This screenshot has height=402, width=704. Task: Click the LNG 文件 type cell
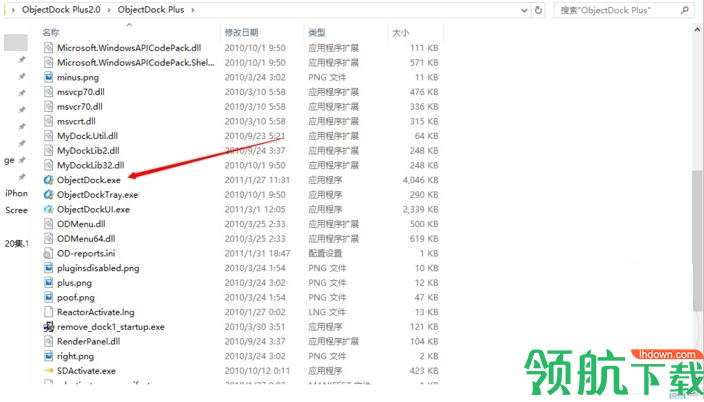(327, 312)
